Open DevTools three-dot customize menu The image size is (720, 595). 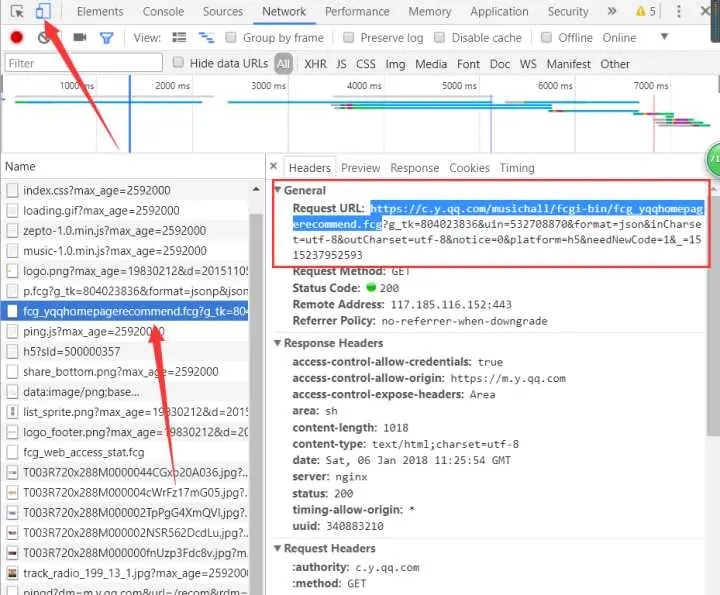(679, 11)
